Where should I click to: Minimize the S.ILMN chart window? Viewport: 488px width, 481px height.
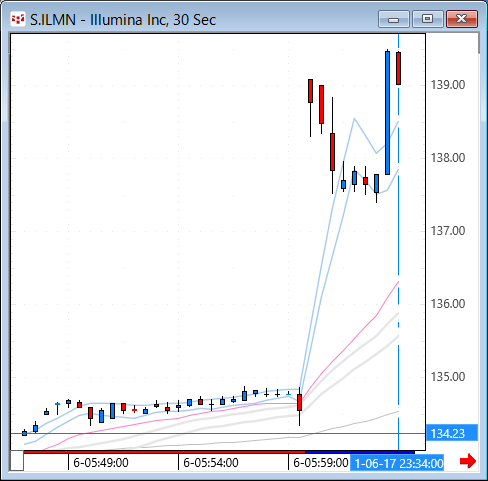coord(394,19)
